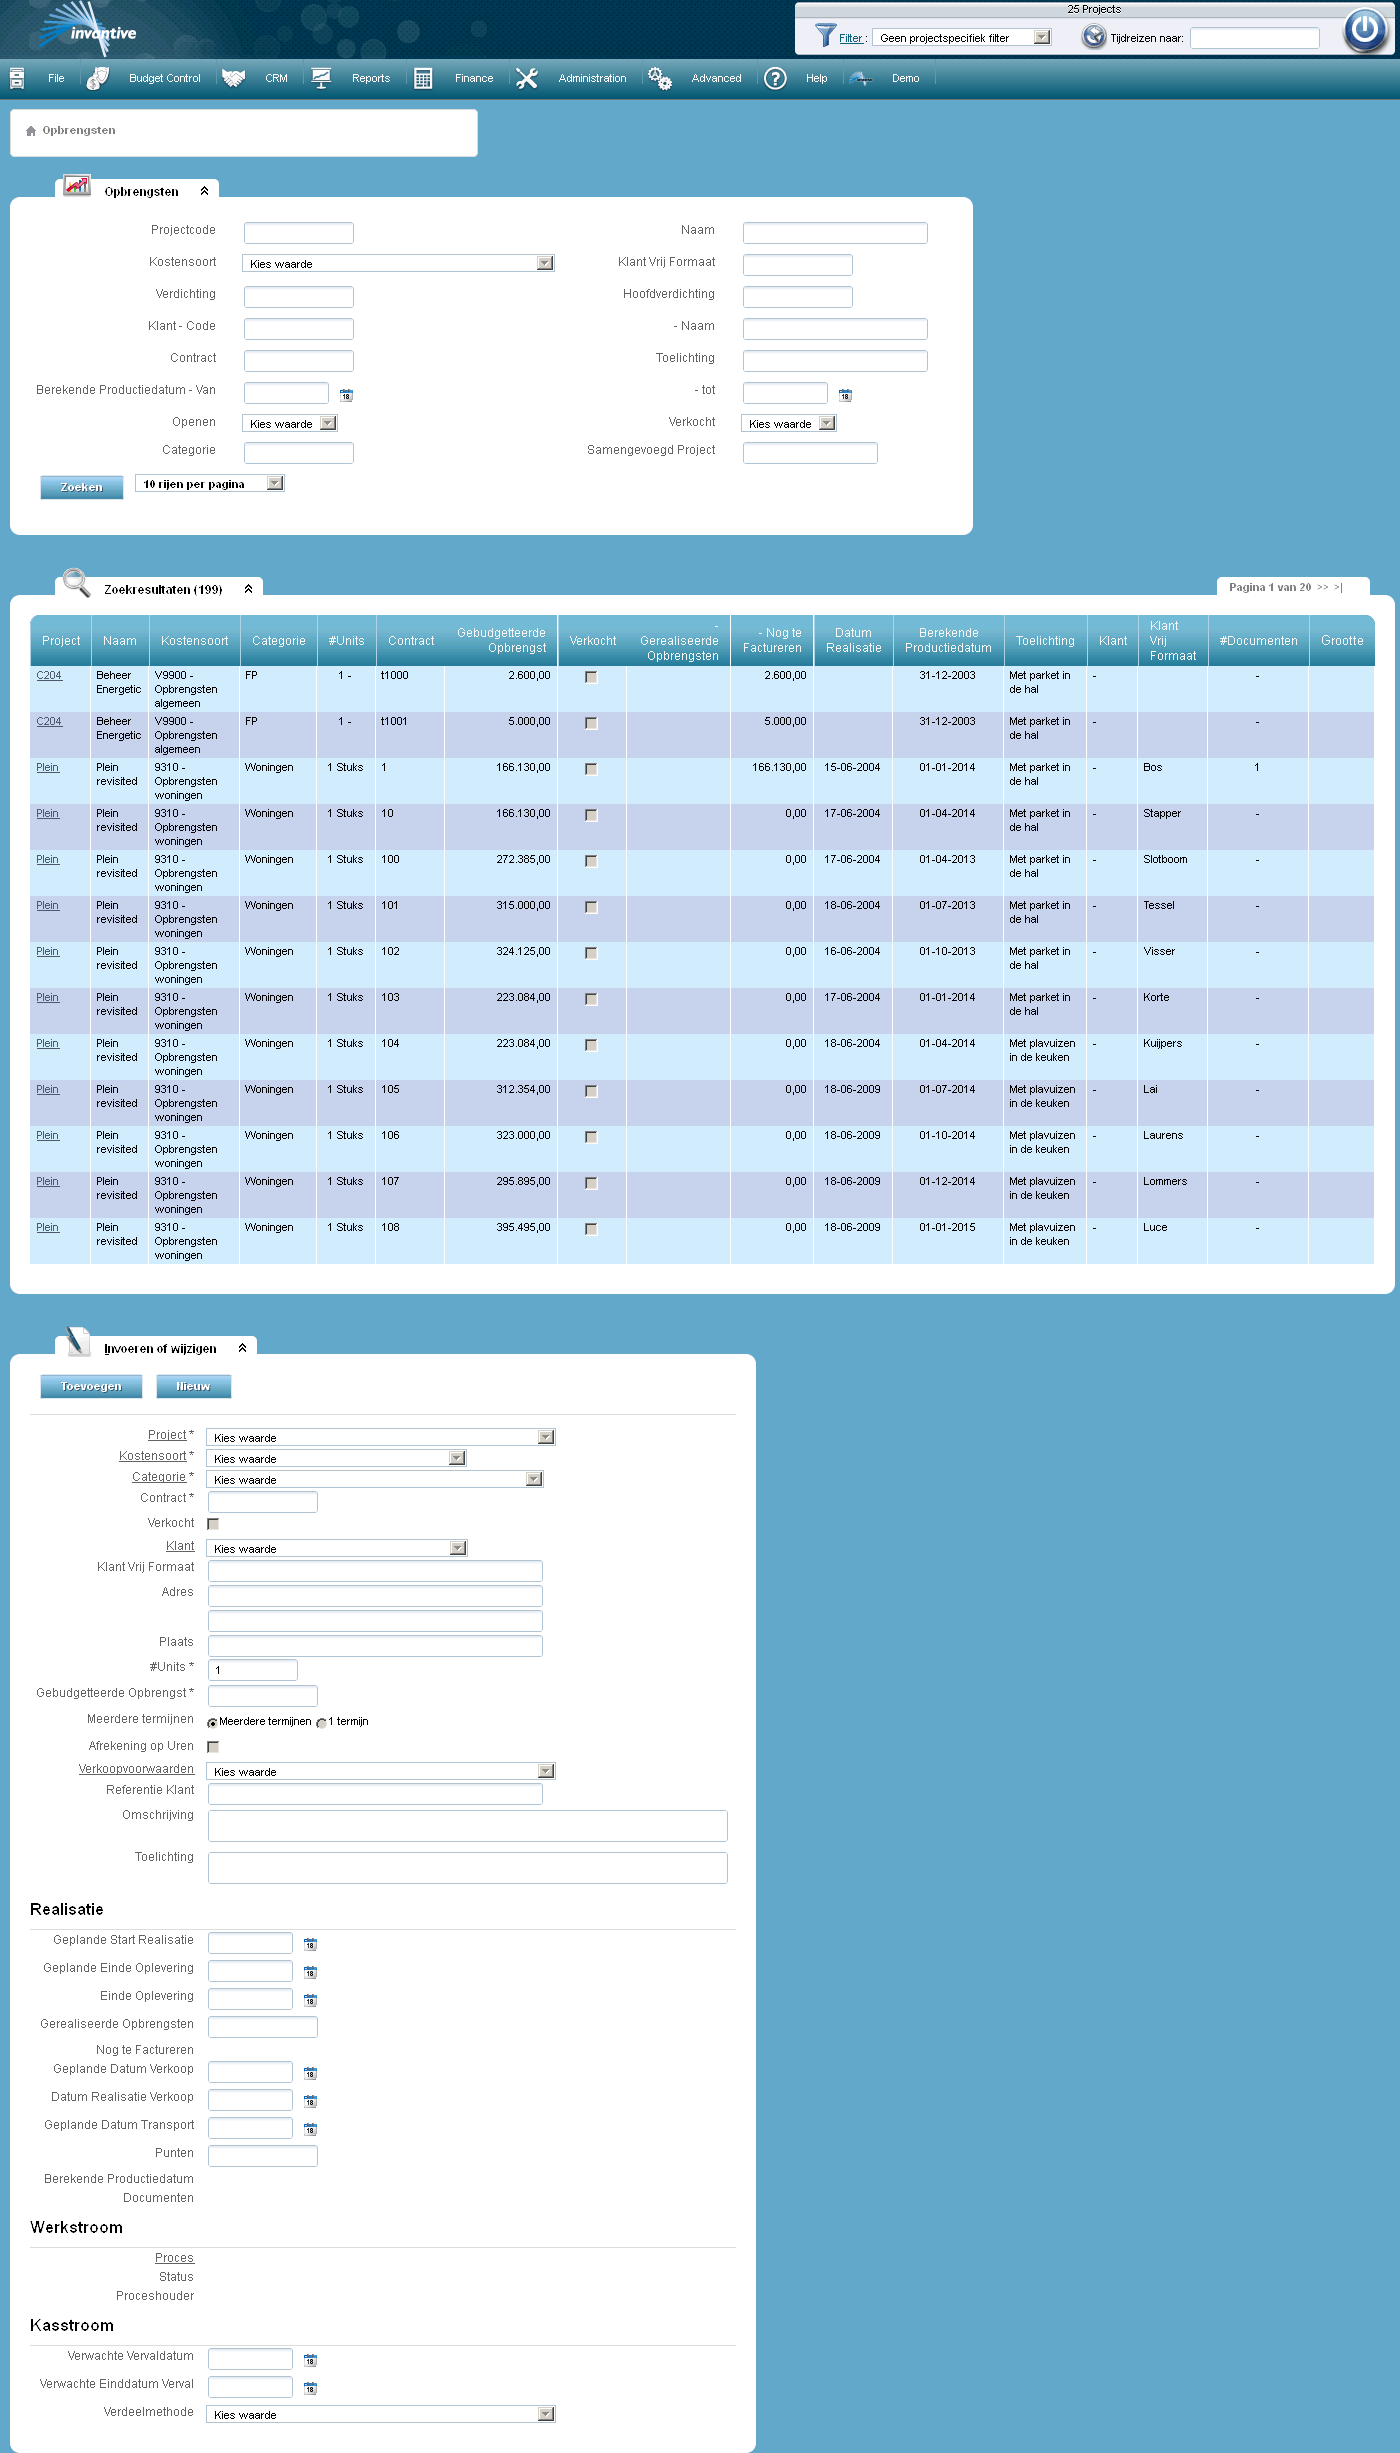
Task: Click the Projectcode input field
Action: 299,233
